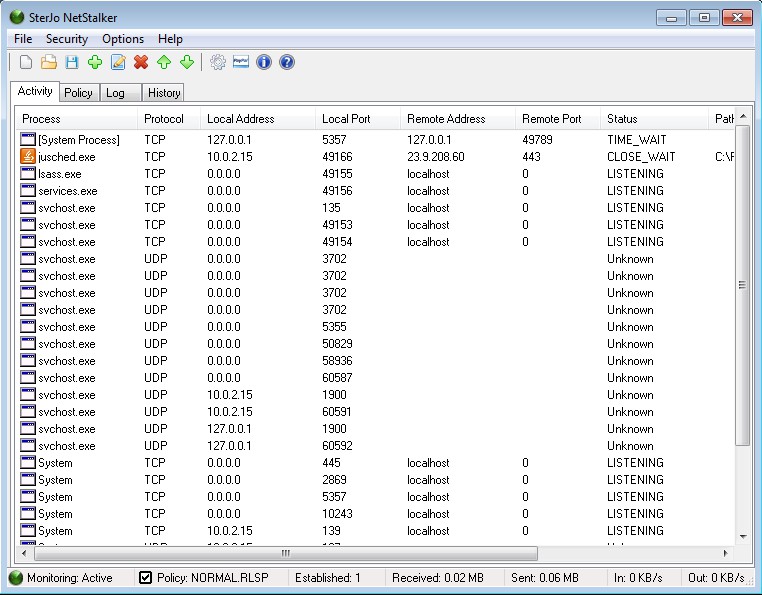This screenshot has width=762, height=595.
Task: Open settings via the gear icon
Action: point(218,63)
